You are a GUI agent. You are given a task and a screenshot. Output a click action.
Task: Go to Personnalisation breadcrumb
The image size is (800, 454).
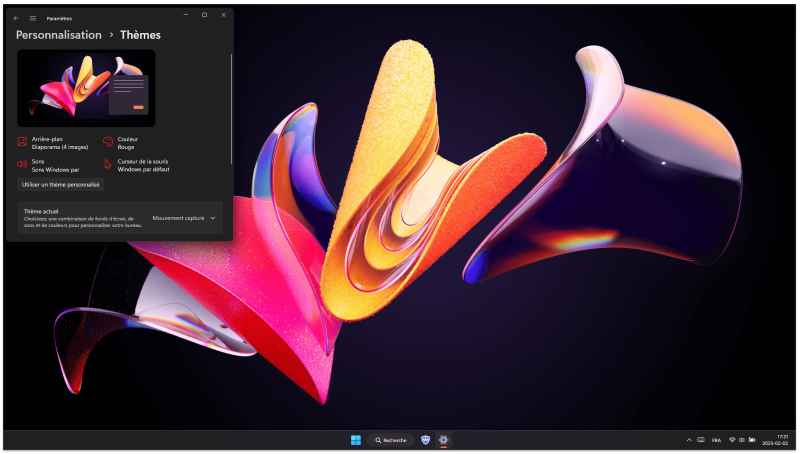point(59,35)
